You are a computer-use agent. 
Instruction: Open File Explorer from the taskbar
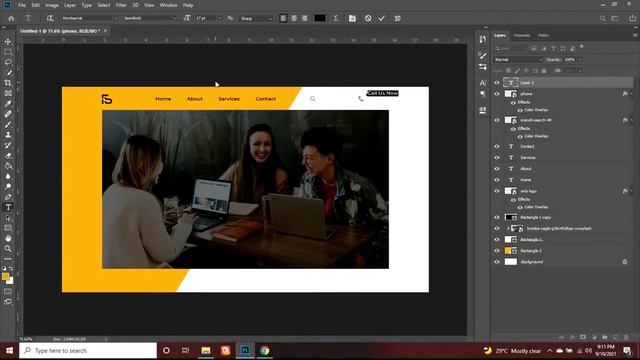coord(206,351)
